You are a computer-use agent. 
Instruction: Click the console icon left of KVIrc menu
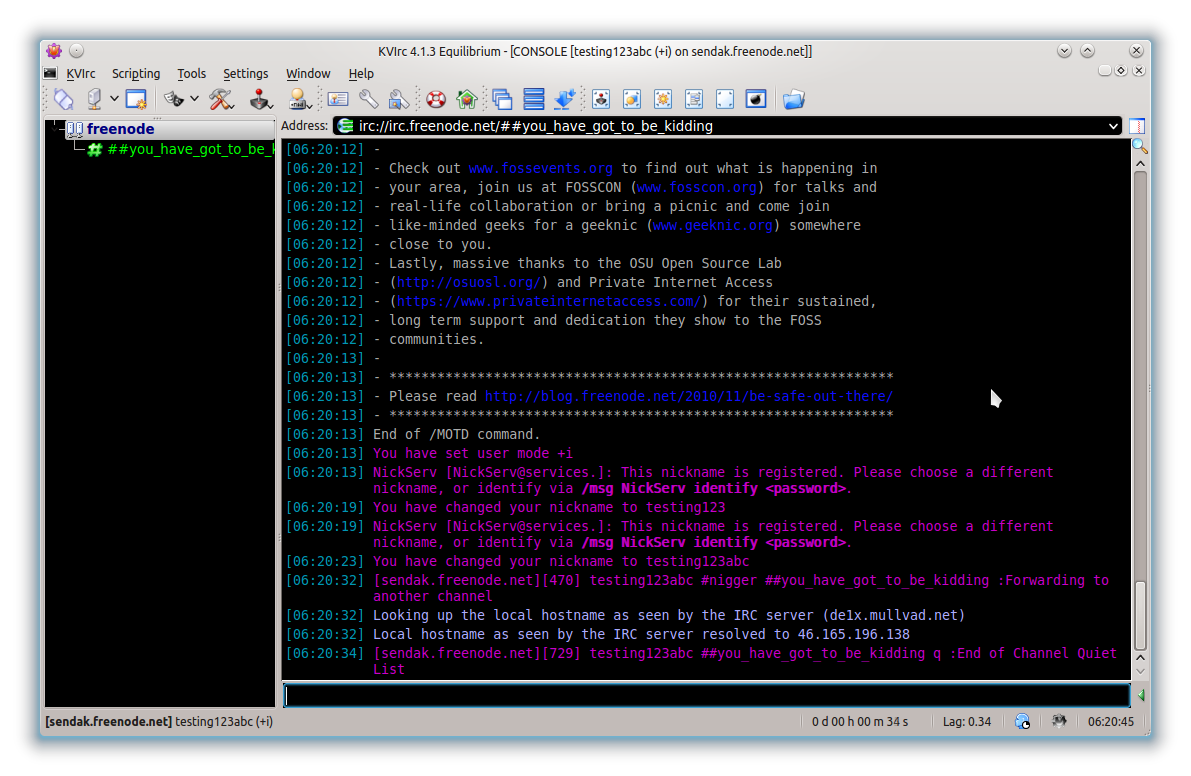pyautogui.click(x=50, y=74)
